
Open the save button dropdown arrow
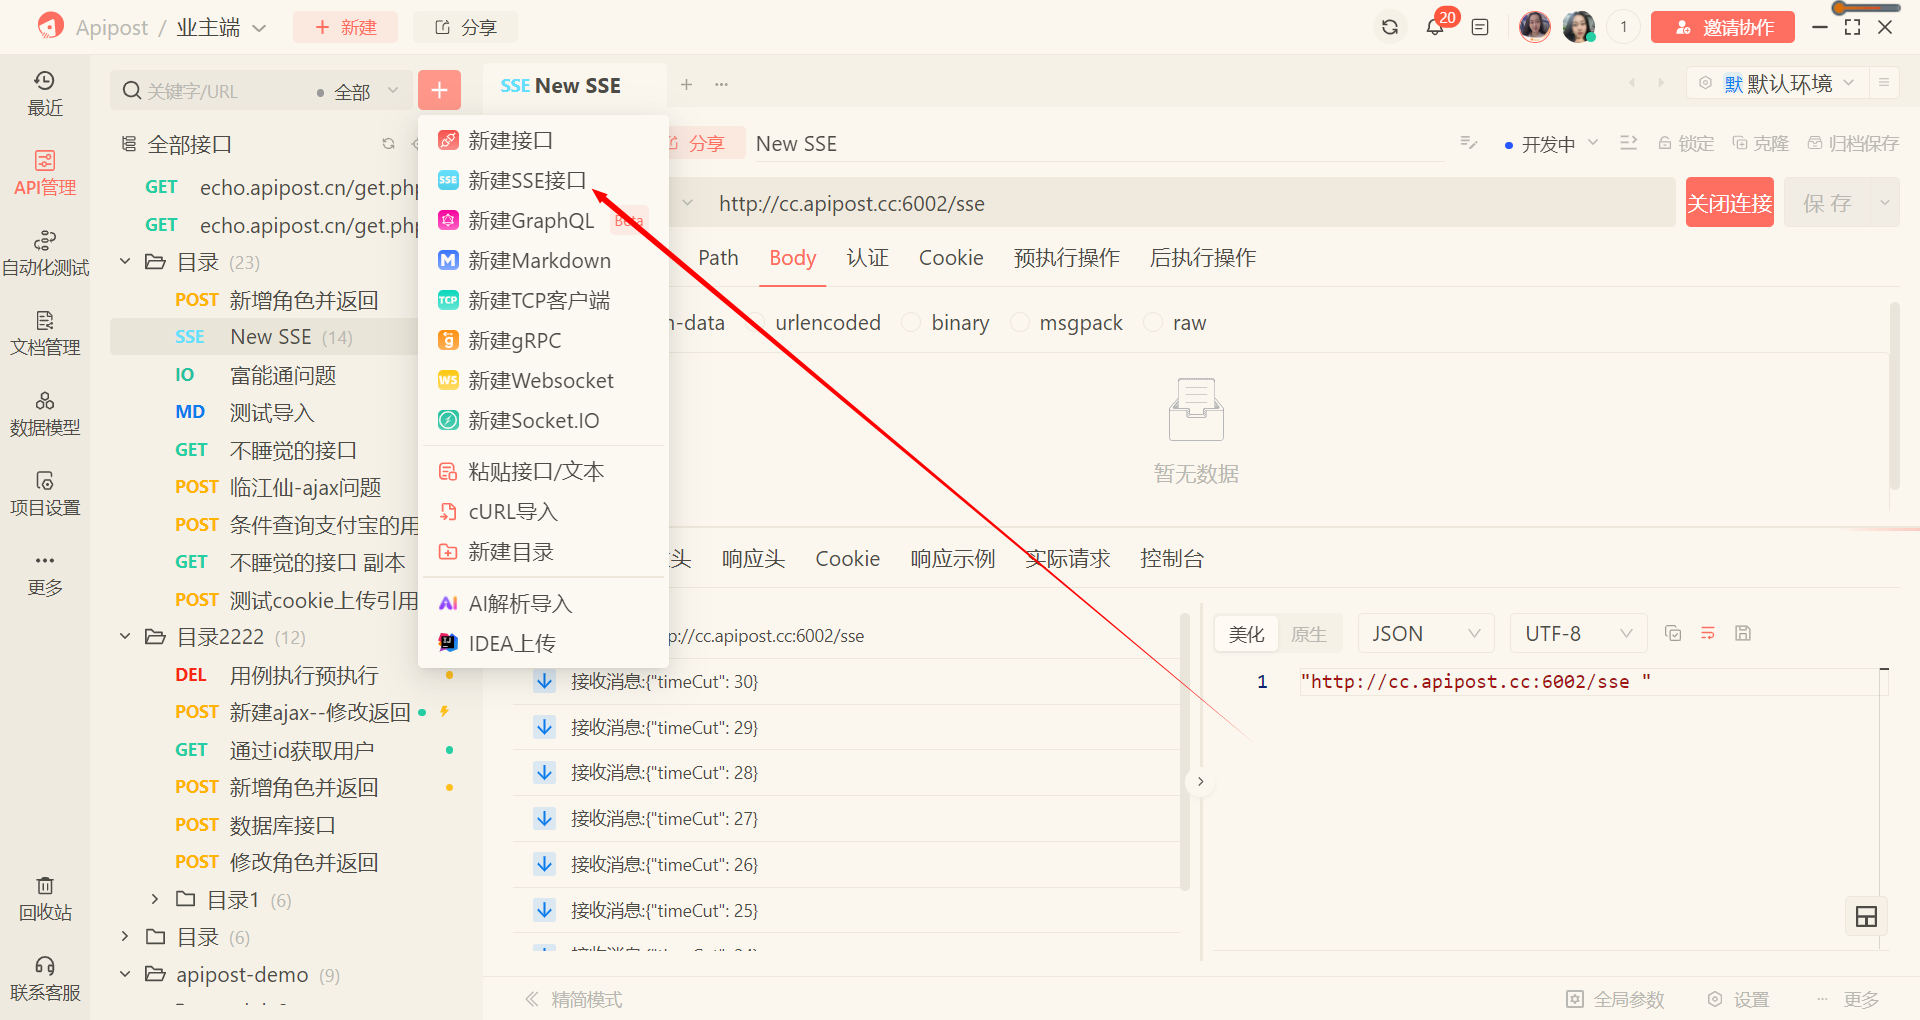click(x=1885, y=203)
